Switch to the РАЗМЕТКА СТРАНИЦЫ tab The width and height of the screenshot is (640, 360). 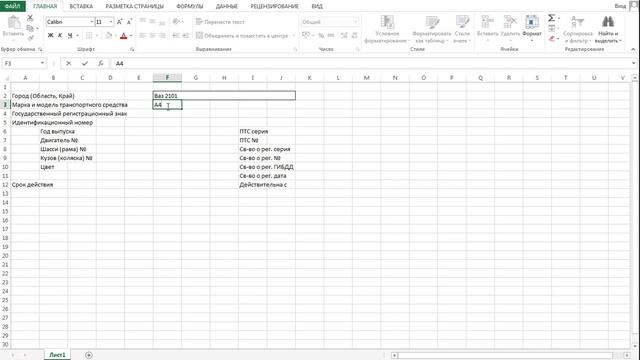click(135, 6)
